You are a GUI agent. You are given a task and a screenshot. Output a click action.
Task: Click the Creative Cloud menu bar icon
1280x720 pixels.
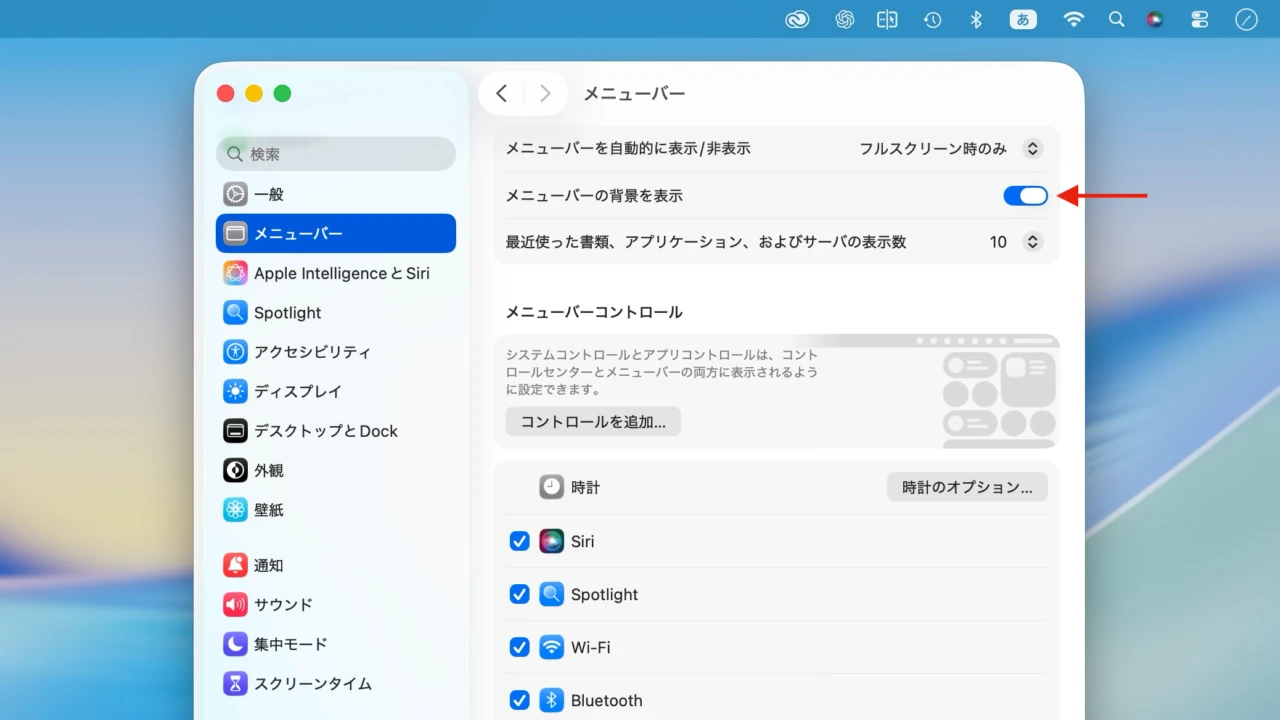(797, 19)
